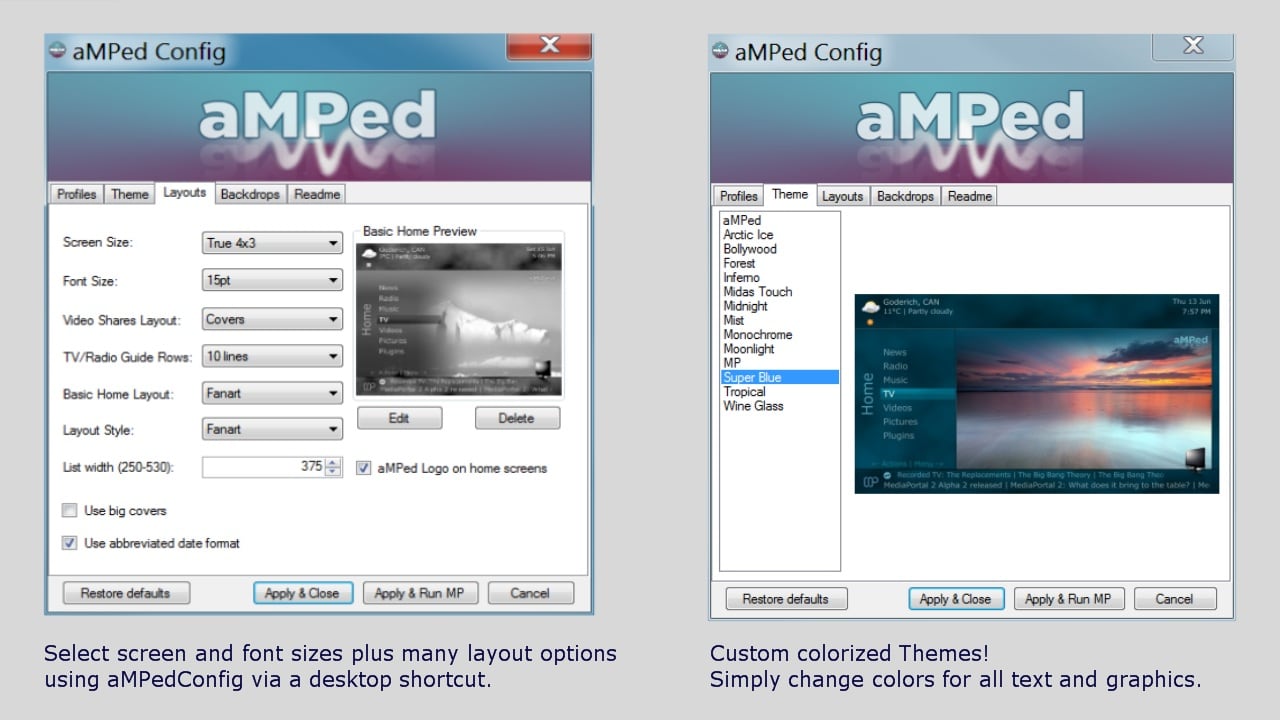Click Restore defaults in Theme window
Image resolution: width=1280 pixels, height=720 pixels.
click(x=786, y=599)
